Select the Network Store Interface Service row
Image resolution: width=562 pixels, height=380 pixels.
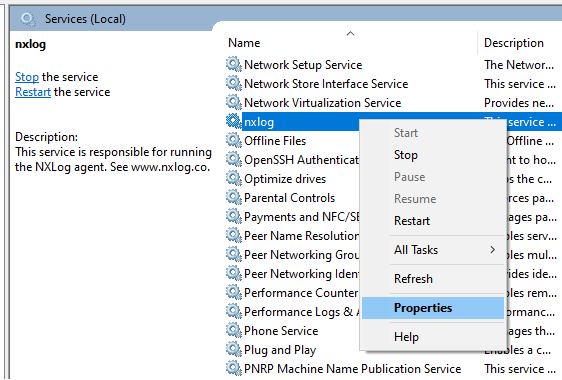394,84
